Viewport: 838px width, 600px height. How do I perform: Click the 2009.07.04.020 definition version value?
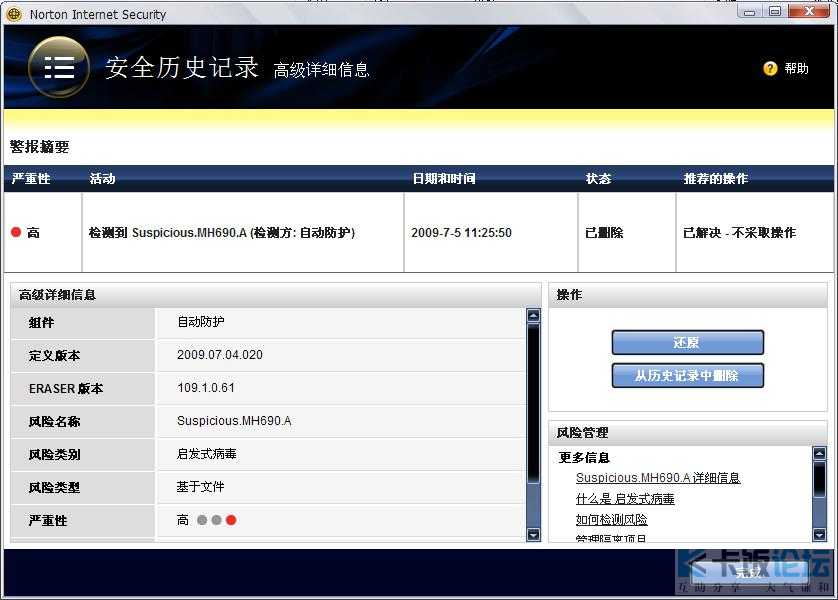220,355
